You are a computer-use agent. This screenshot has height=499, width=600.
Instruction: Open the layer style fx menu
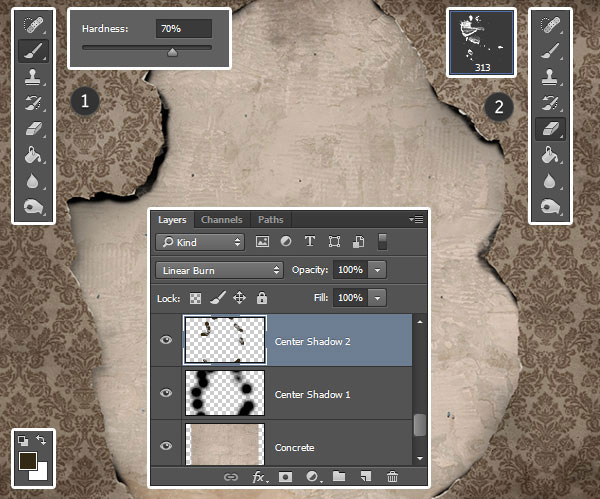click(x=258, y=478)
